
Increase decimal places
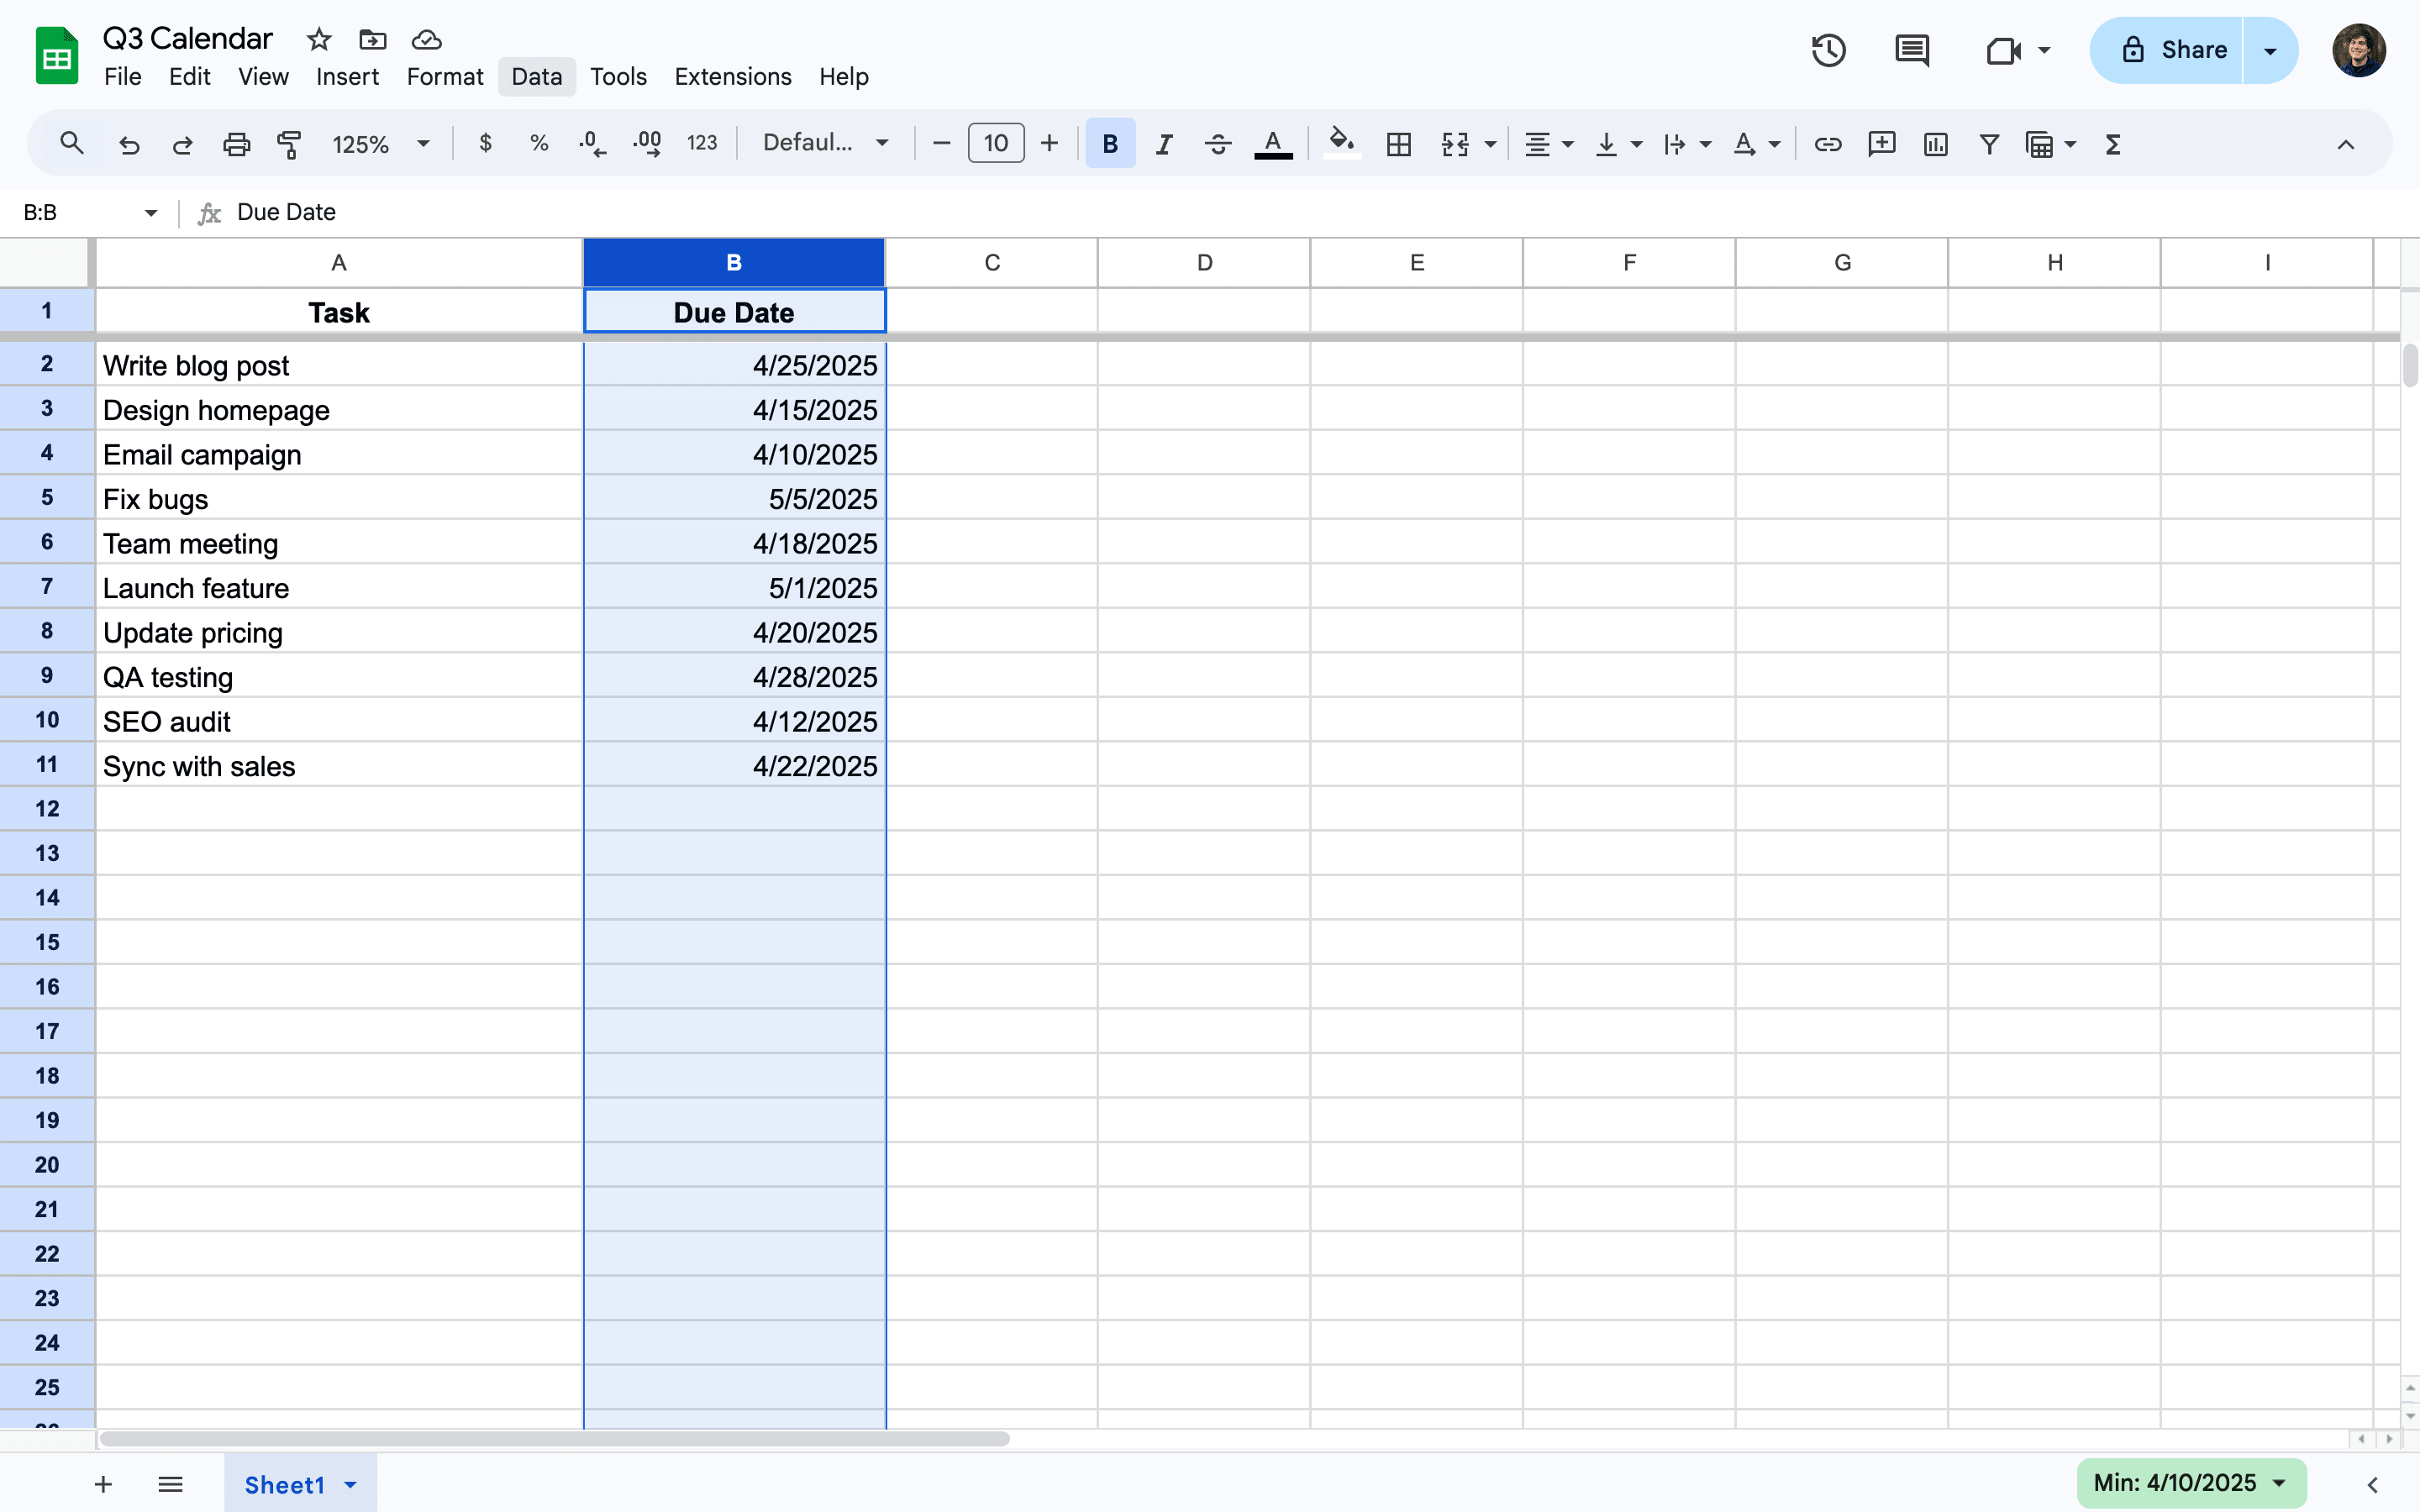click(x=647, y=145)
